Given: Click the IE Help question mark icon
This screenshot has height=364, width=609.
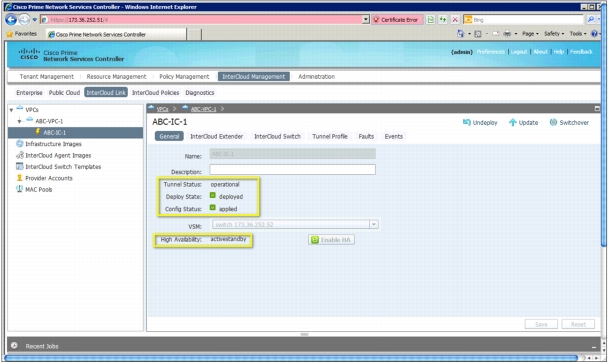Looking at the screenshot, I should [x=594, y=34].
